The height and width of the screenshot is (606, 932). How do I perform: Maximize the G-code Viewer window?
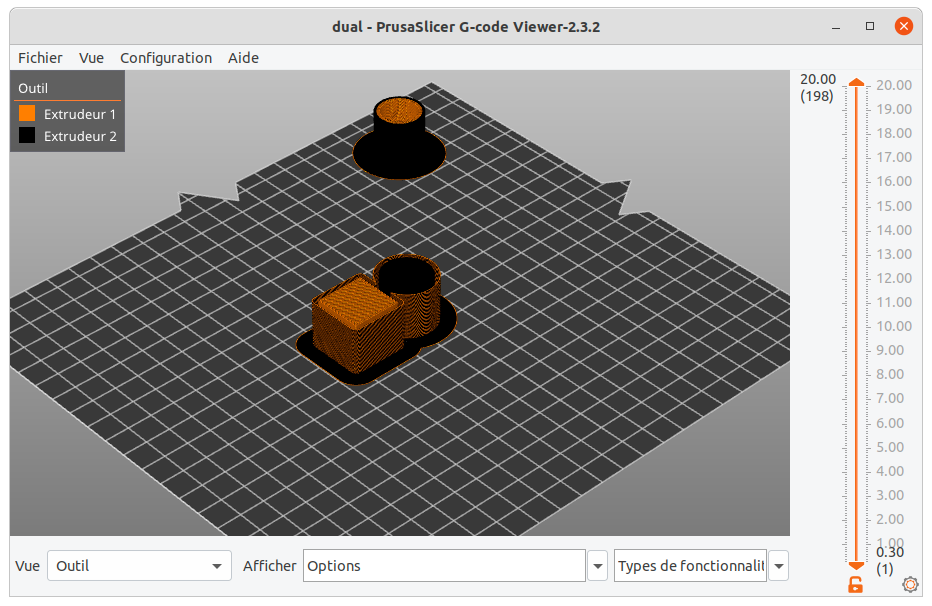tap(870, 26)
